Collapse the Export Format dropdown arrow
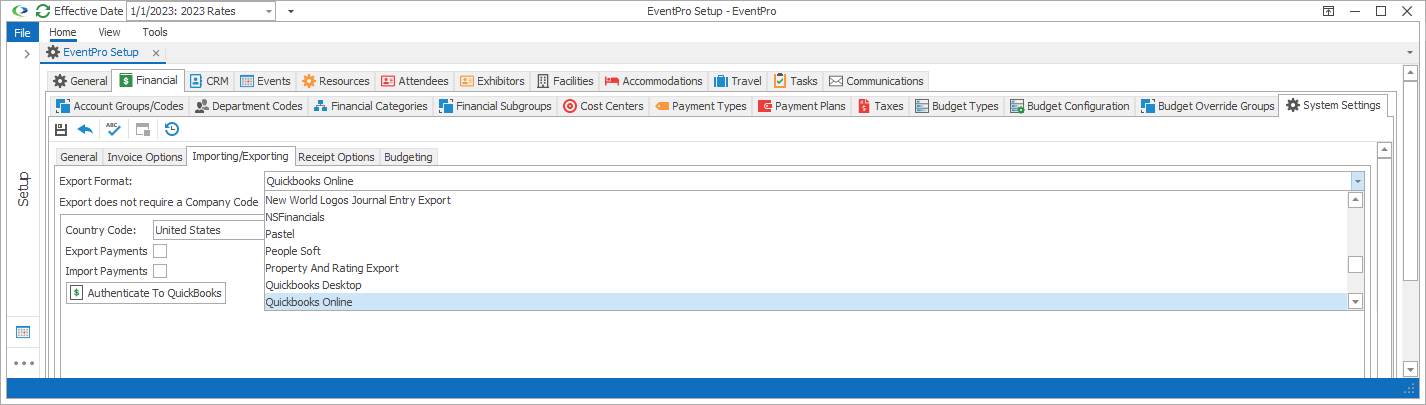Viewport: 1426px width, 405px height. [x=1357, y=181]
